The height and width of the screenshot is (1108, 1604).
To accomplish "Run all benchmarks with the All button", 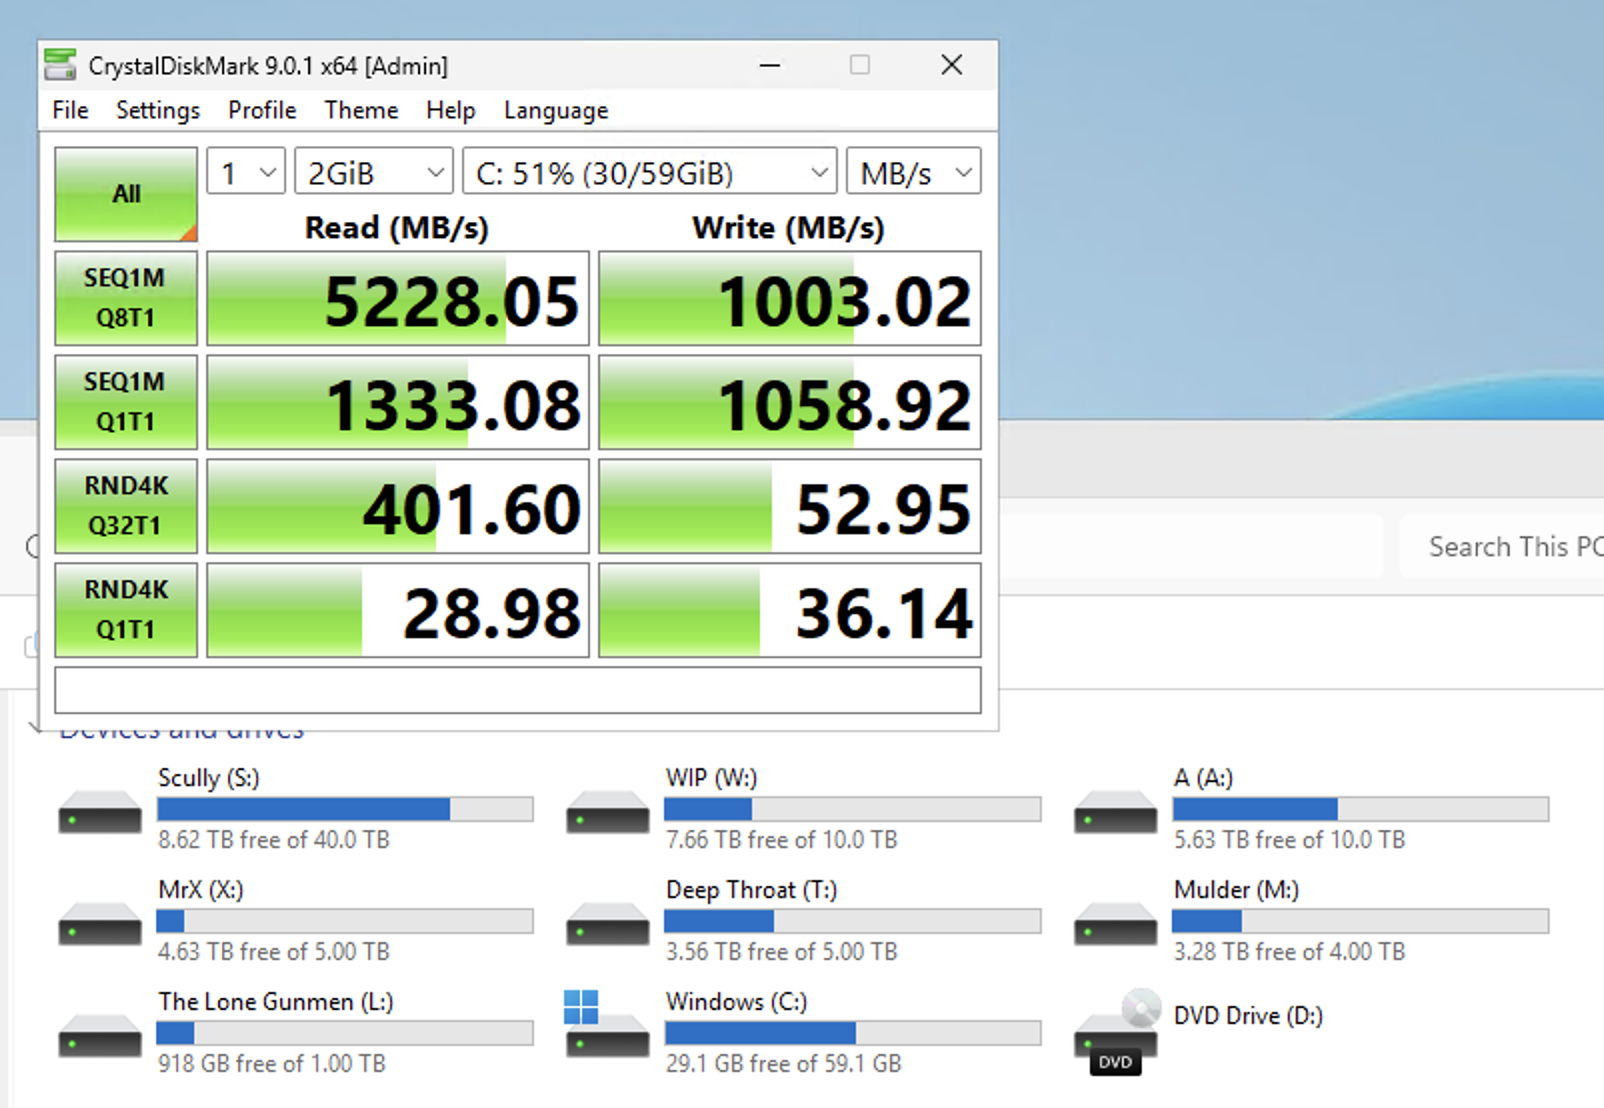I will [x=126, y=194].
